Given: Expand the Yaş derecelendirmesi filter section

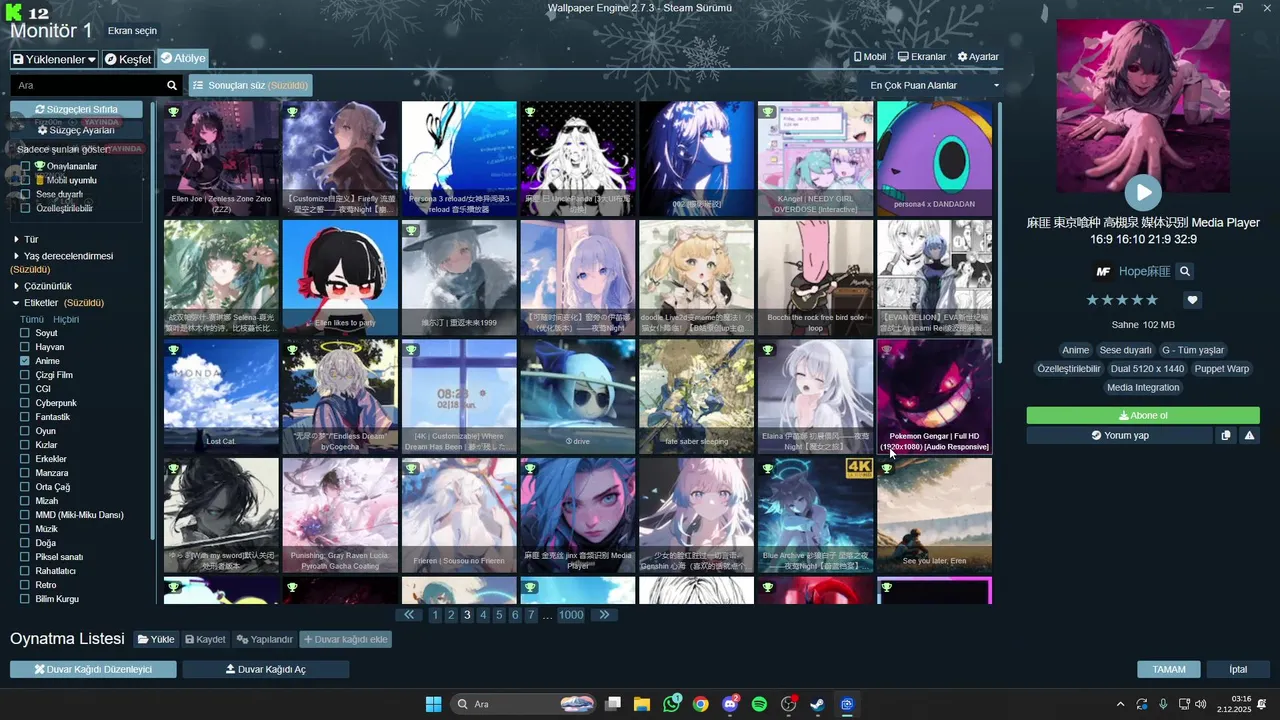Looking at the screenshot, I should pyautogui.click(x=62, y=256).
